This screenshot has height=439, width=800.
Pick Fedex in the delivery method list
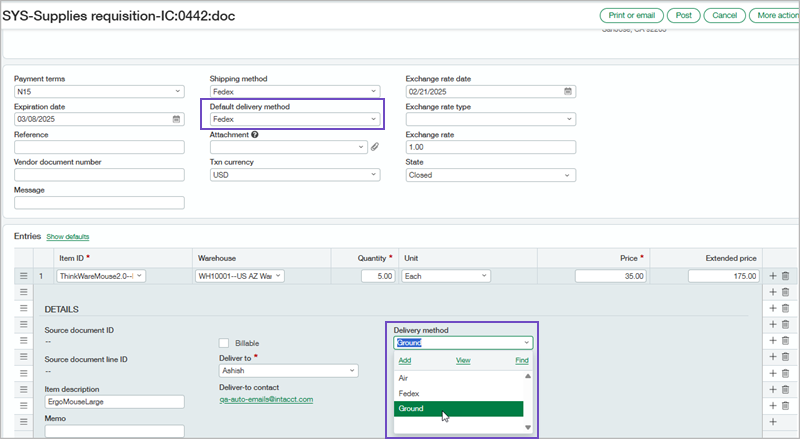[x=408, y=394]
